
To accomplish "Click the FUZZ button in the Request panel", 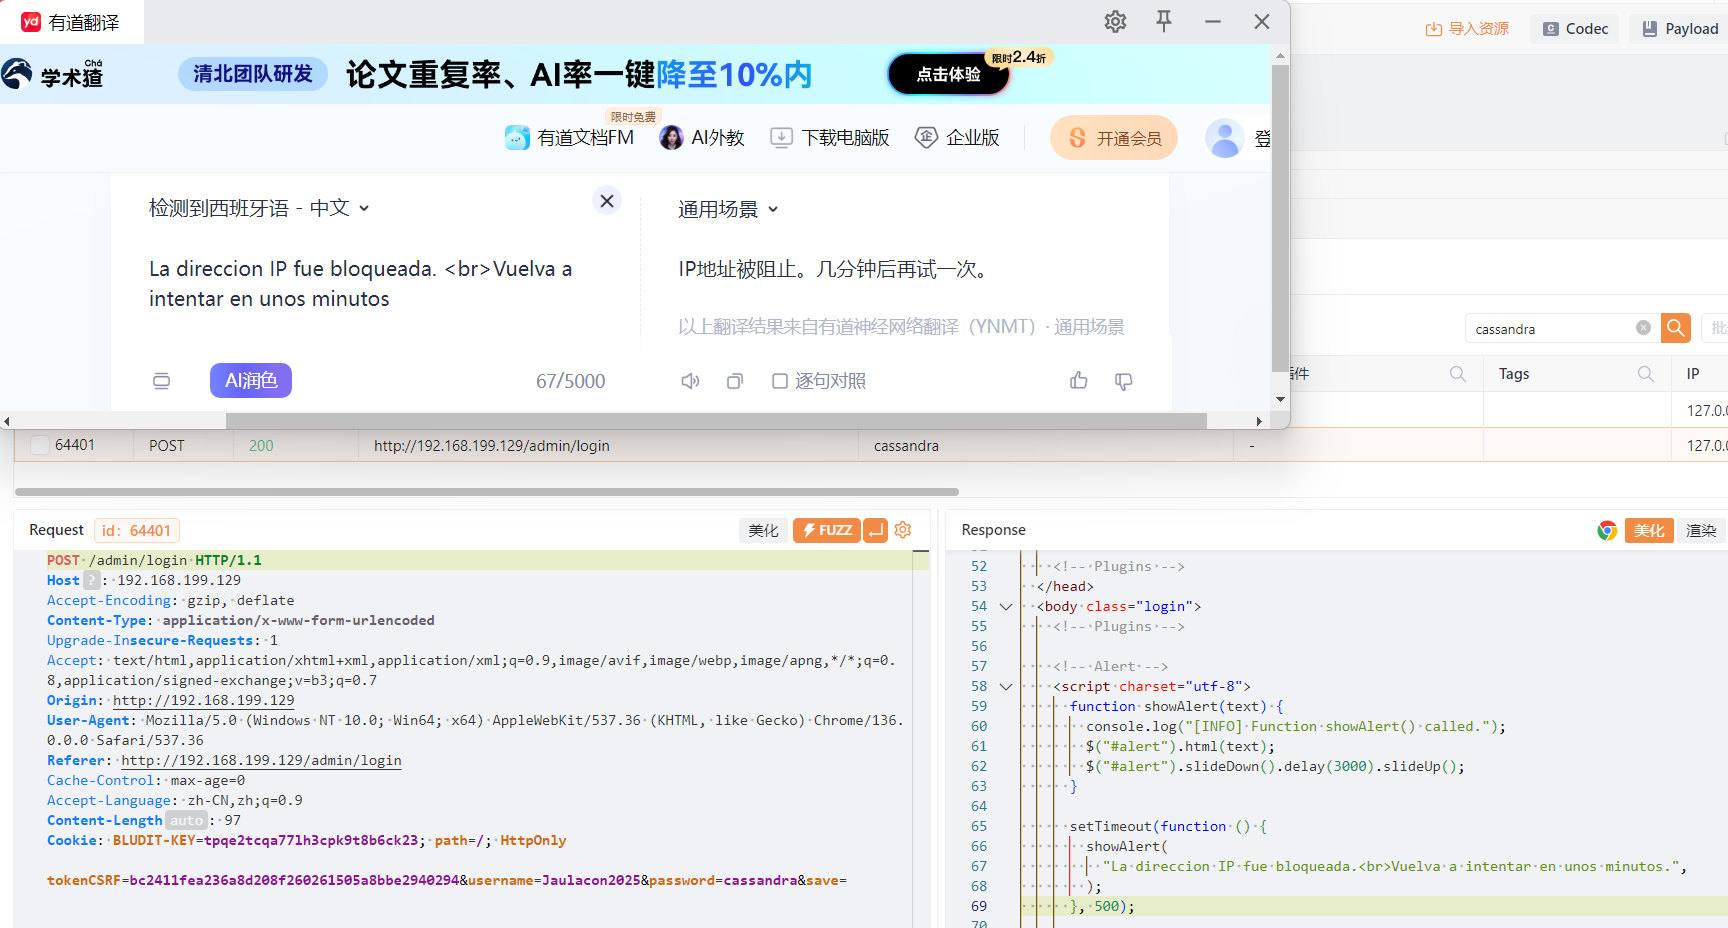I will (827, 530).
